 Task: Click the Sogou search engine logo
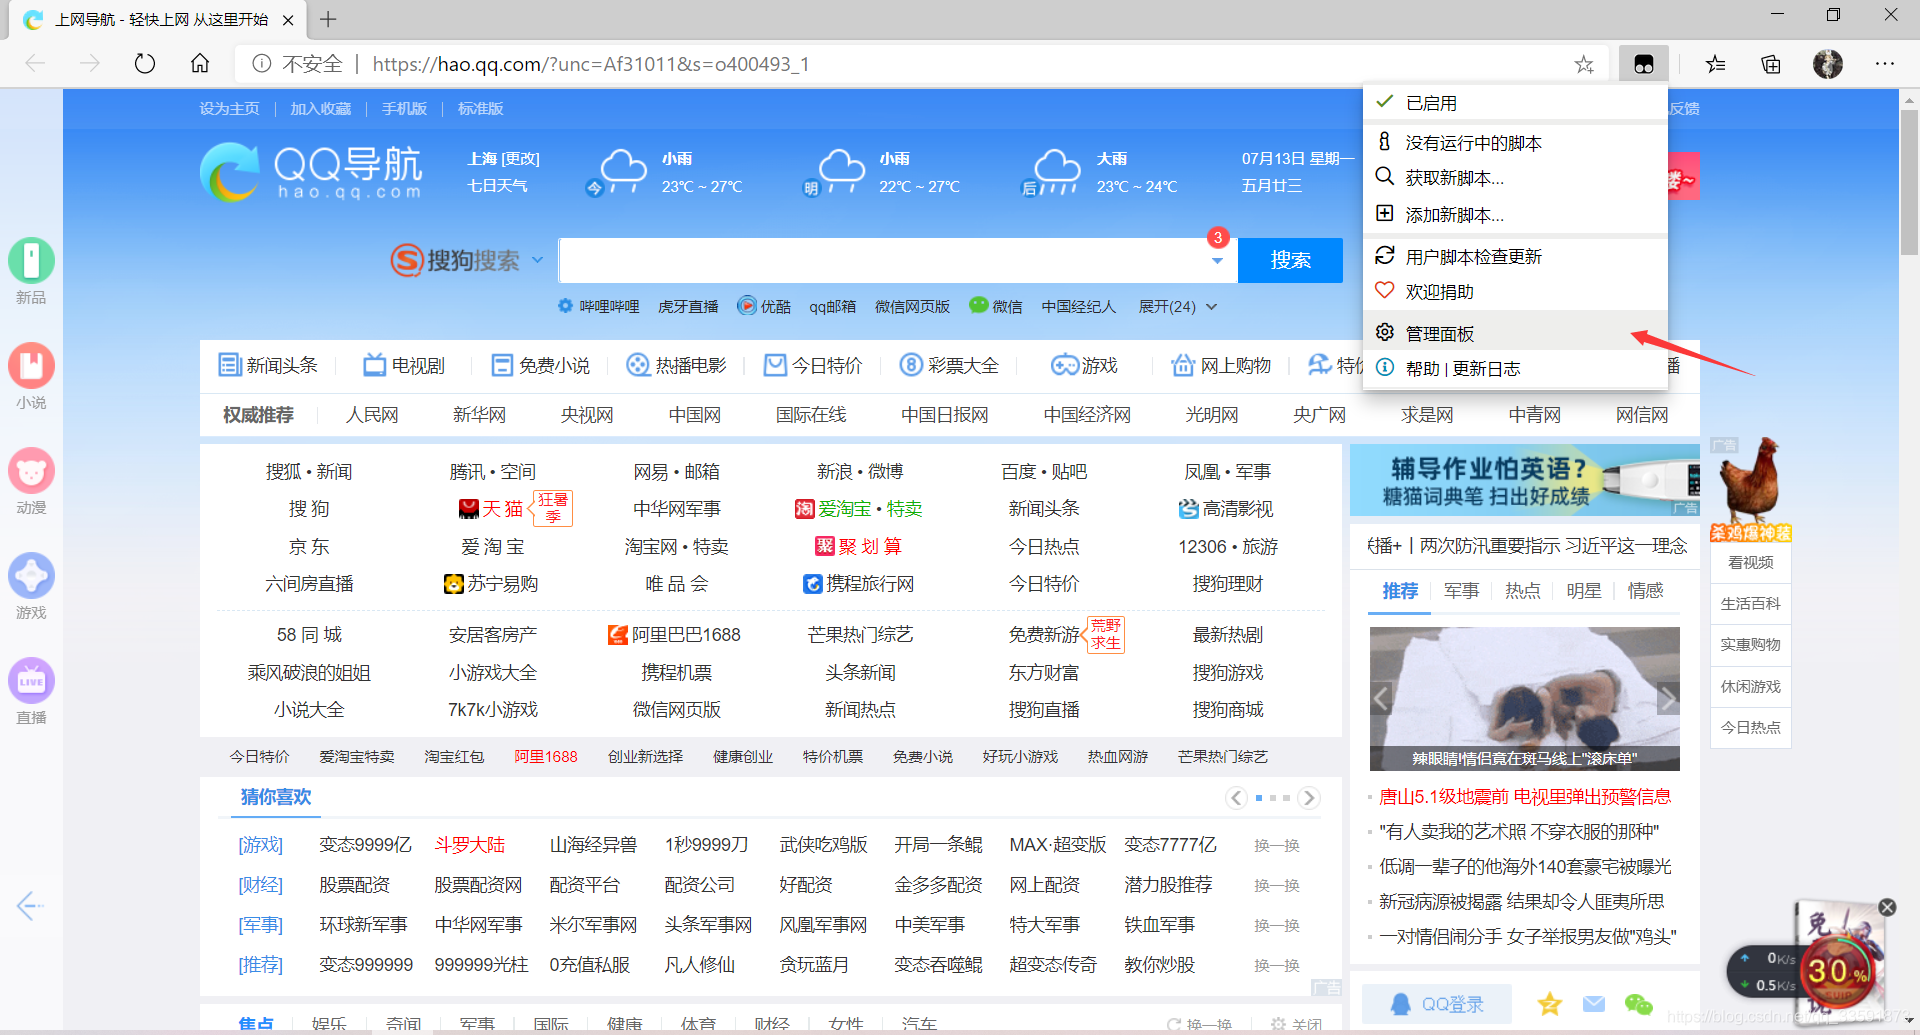(456, 261)
